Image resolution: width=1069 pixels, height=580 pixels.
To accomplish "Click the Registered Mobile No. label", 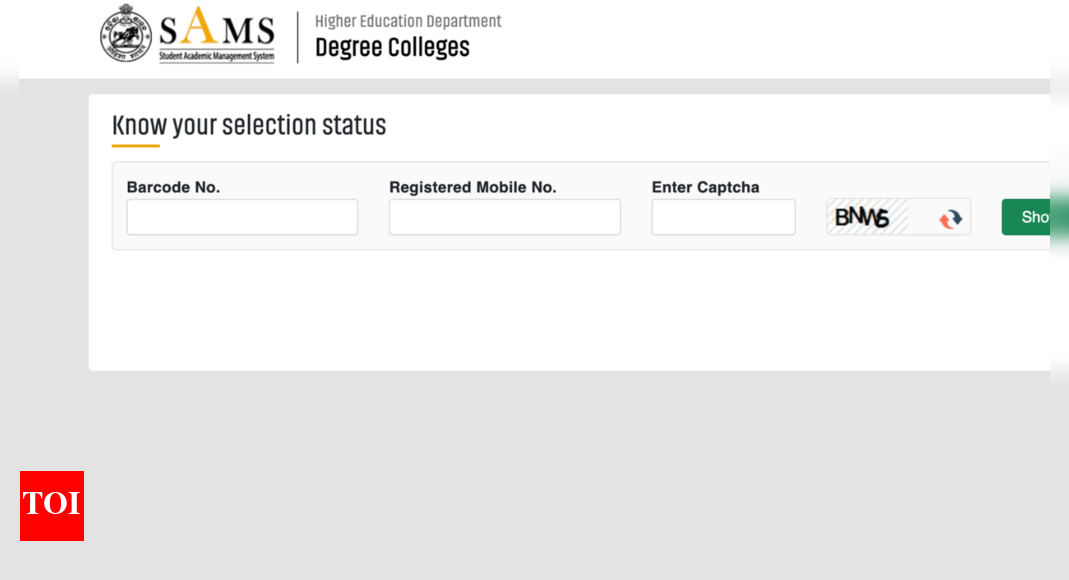I will pos(472,187).
